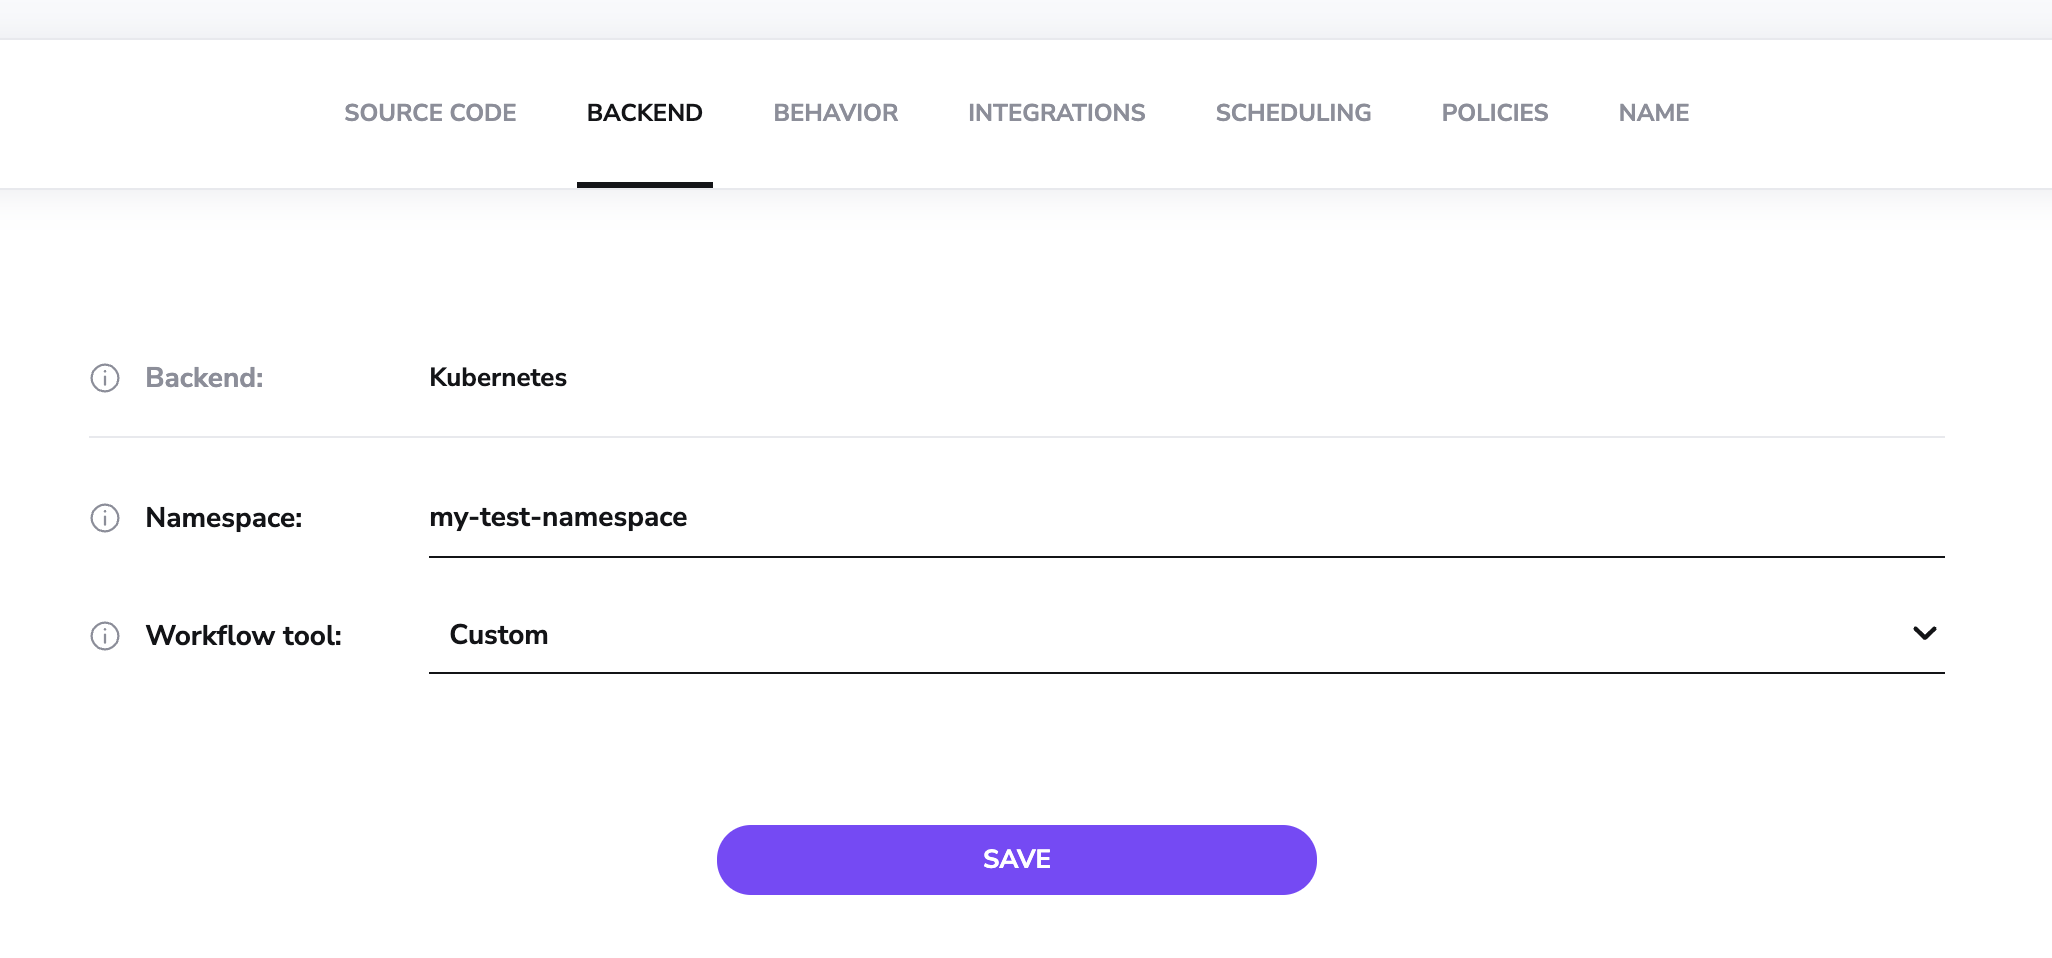Click the Workflow tool info icon
This screenshot has height=958, width=2052.
[x=104, y=636]
